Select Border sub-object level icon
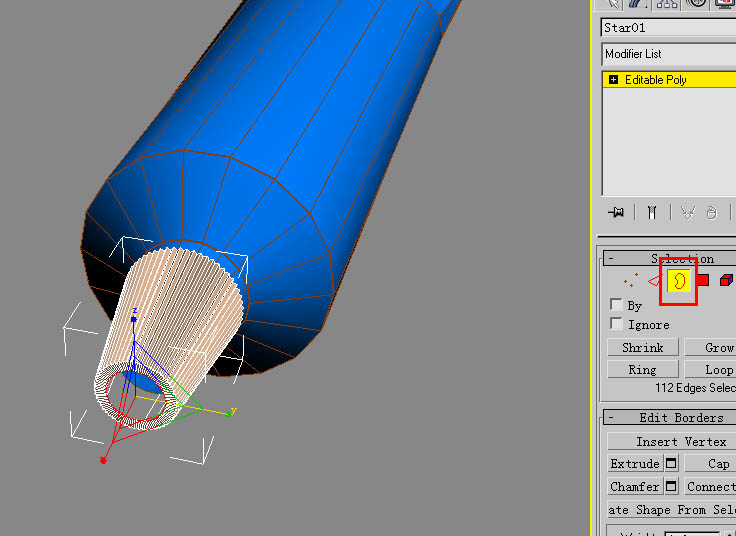736x536 pixels. (679, 281)
